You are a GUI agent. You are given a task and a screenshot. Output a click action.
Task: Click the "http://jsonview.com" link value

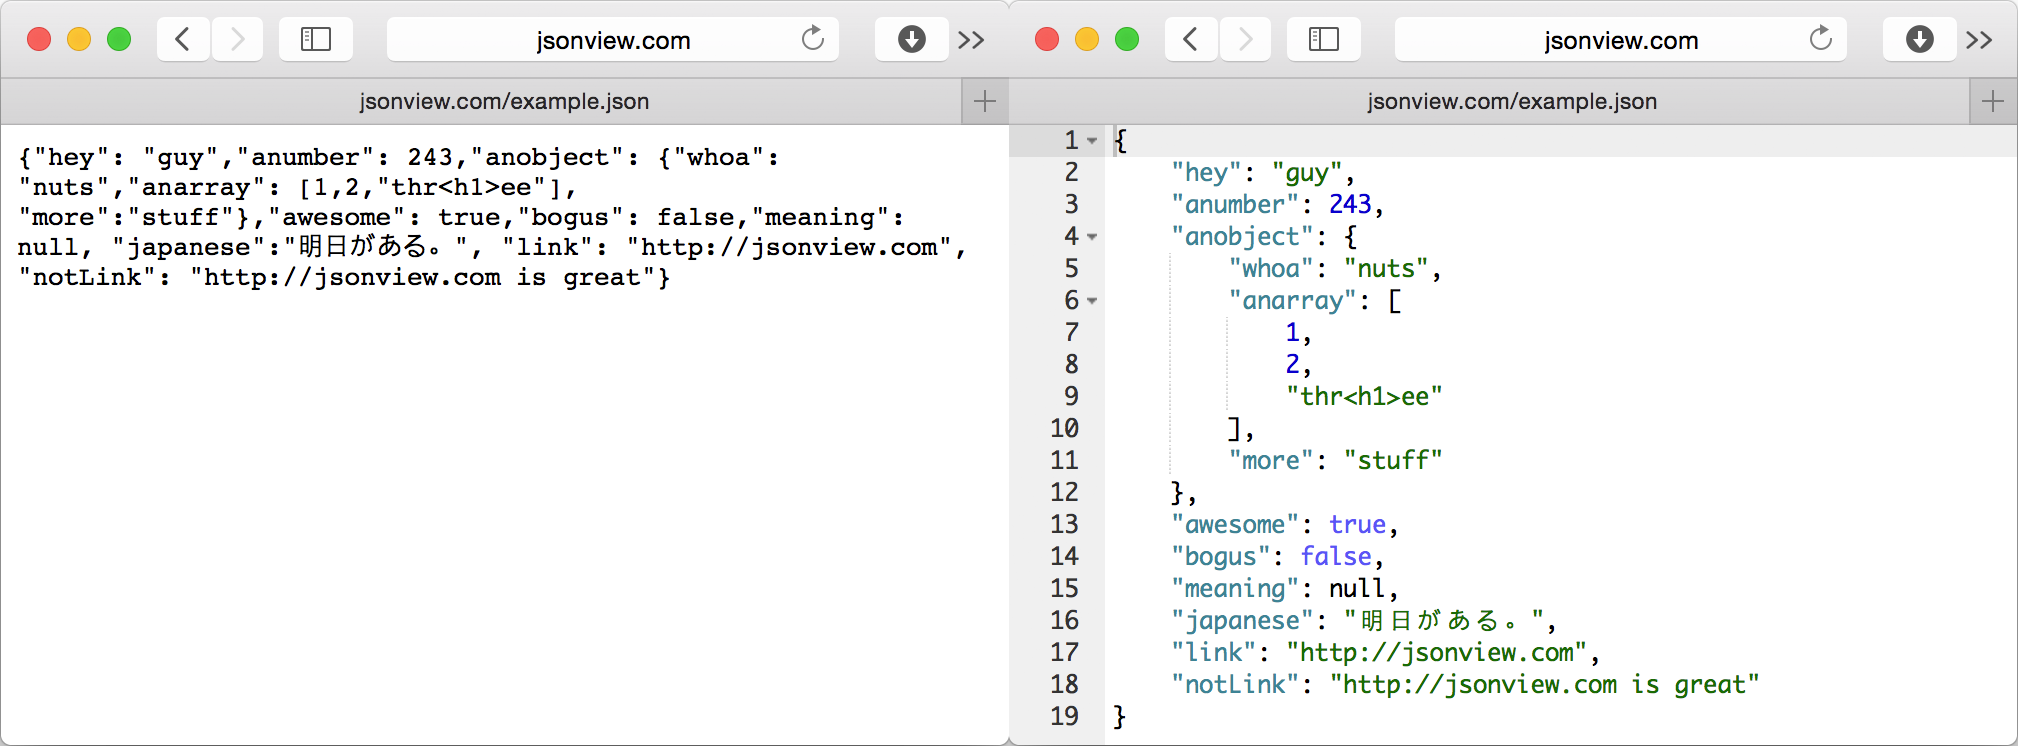tap(1436, 653)
